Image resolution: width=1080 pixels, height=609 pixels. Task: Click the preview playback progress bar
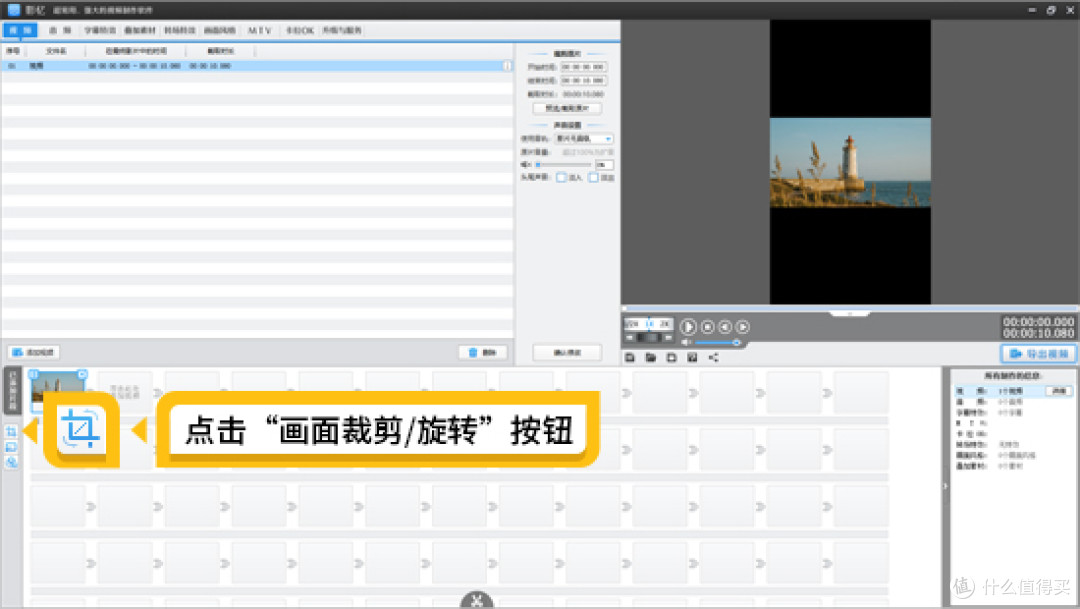click(849, 308)
